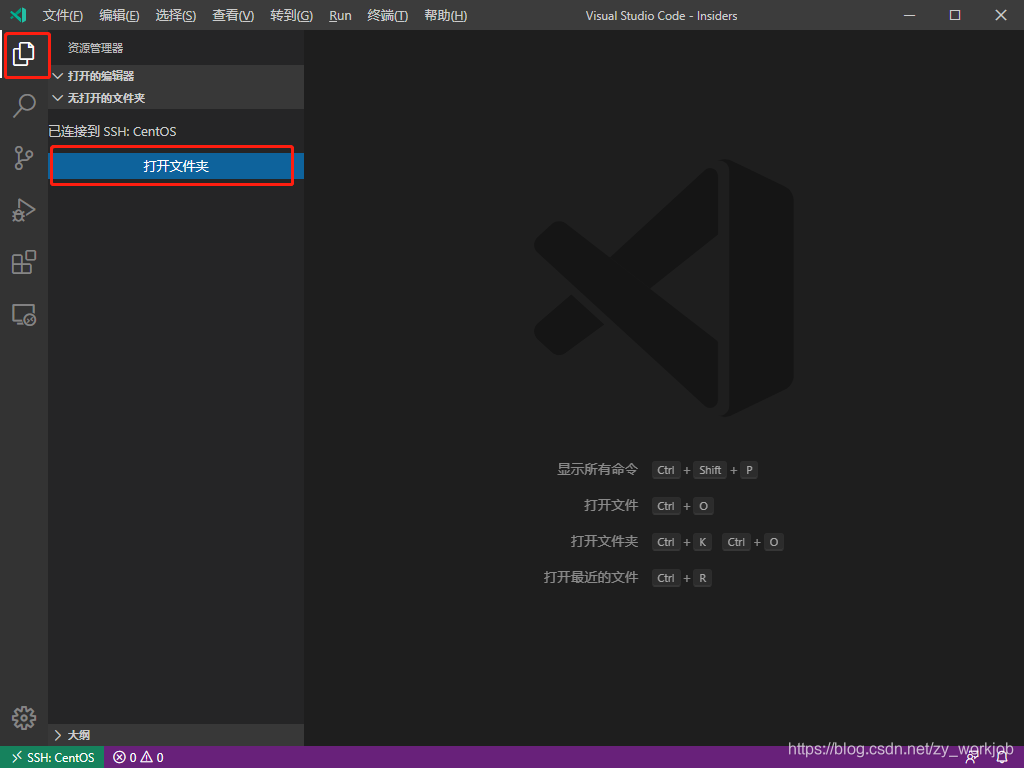1024x768 pixels.
Task: Open the errors and warnings status item
Action: [138, 758]
